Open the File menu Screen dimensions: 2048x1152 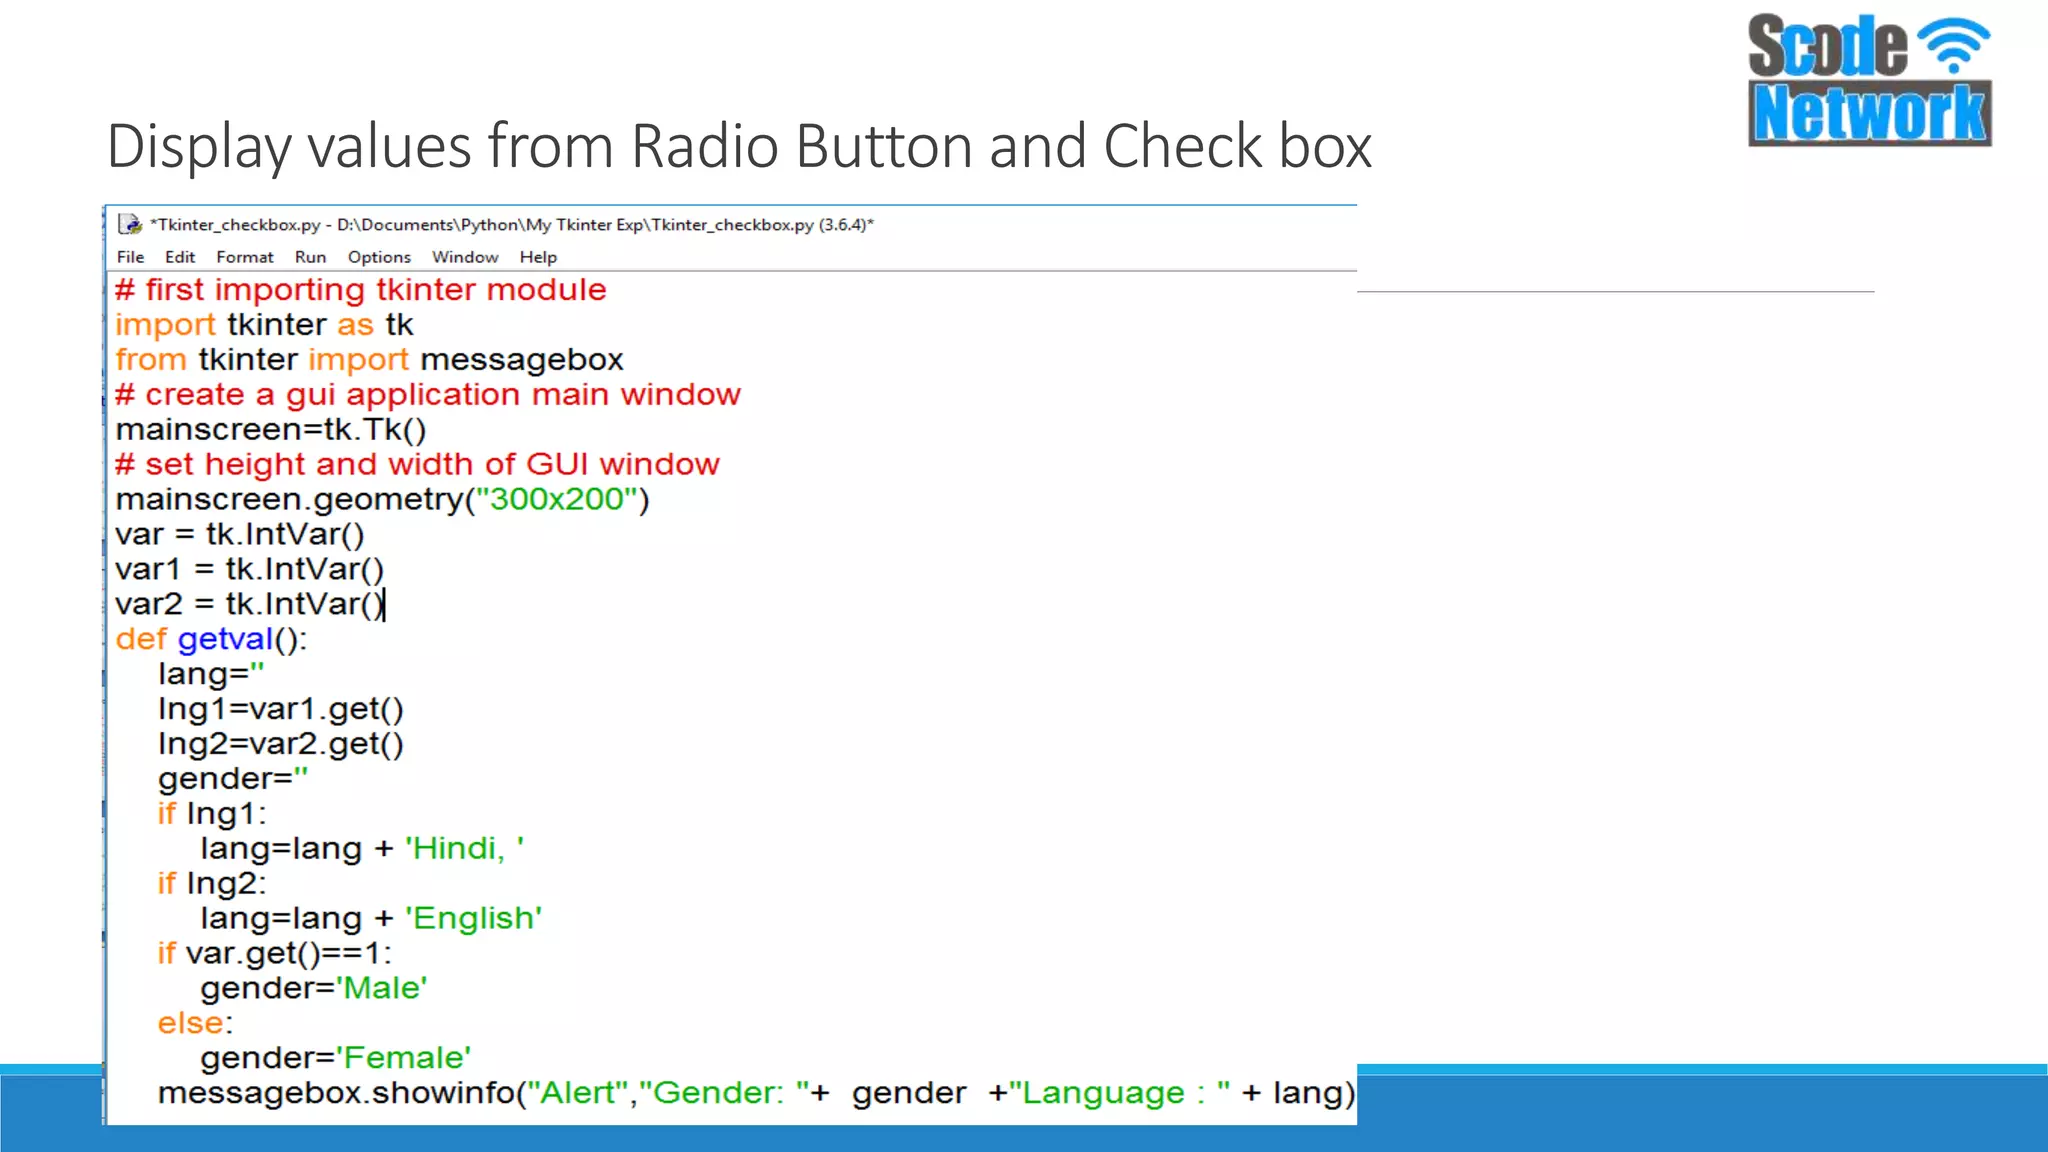(130, 257)
